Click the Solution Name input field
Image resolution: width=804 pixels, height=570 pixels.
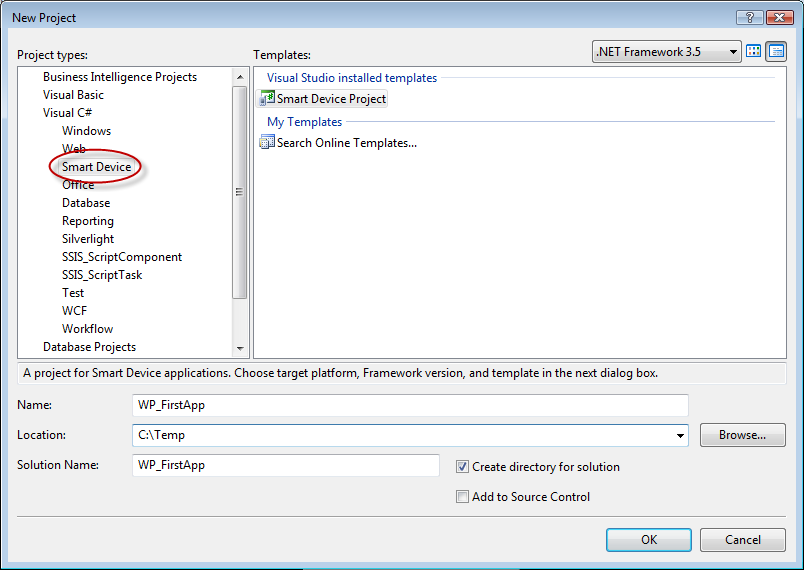286,465
